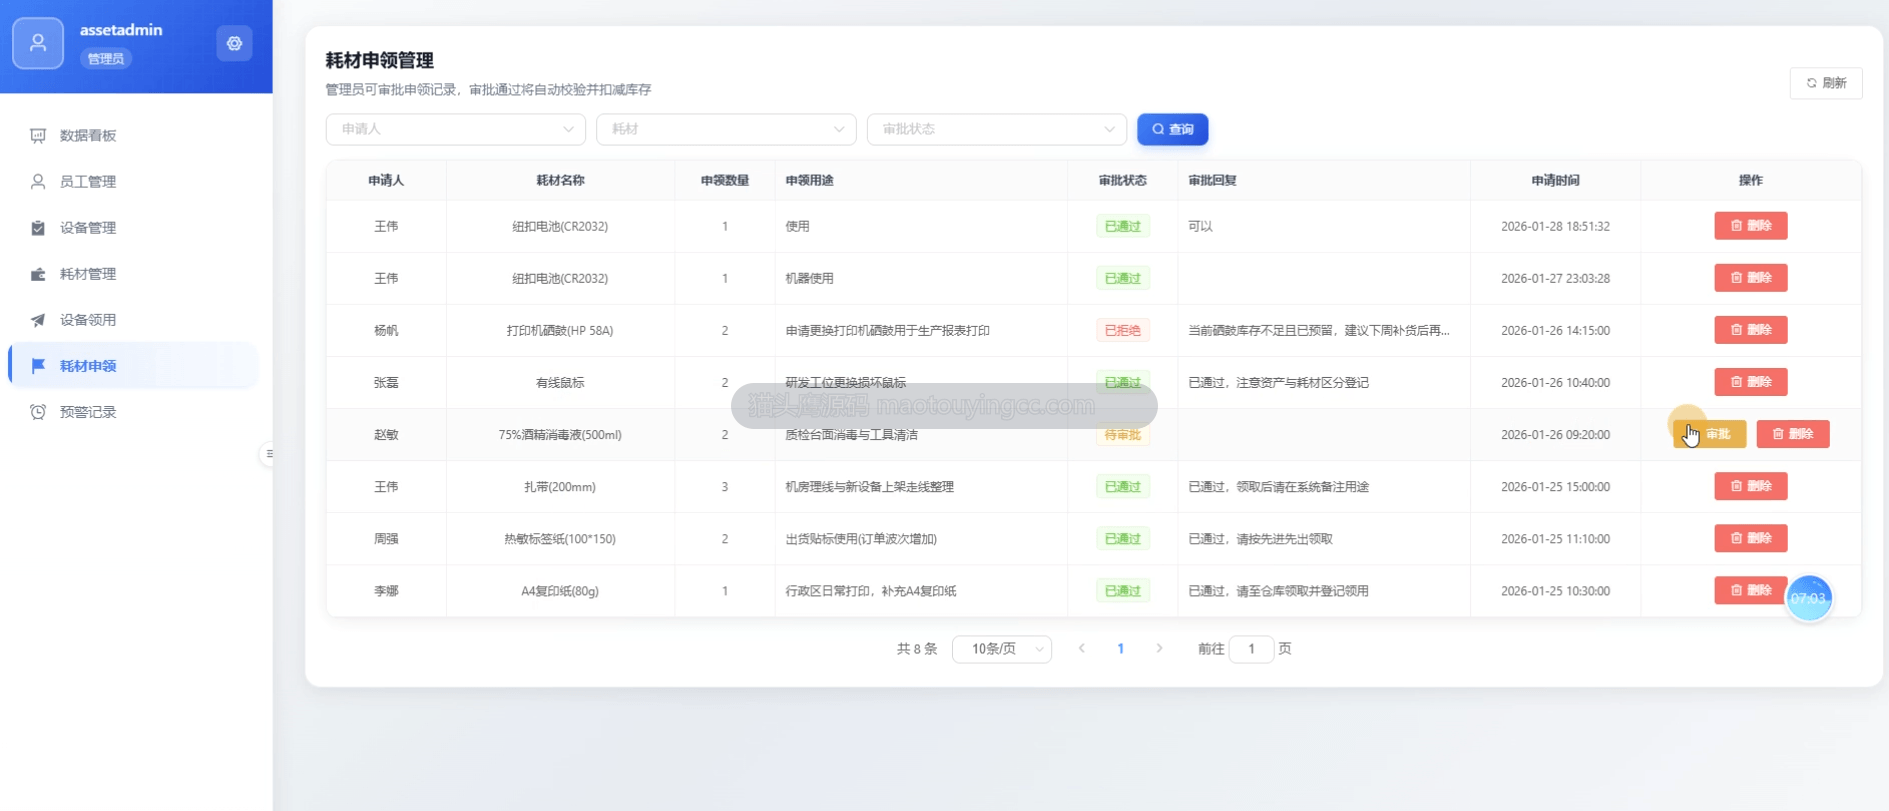Click the 打印机硒鼓(HP 58A) cell
This screenshot has width=1889, height=811.
[x=560, y=331]
